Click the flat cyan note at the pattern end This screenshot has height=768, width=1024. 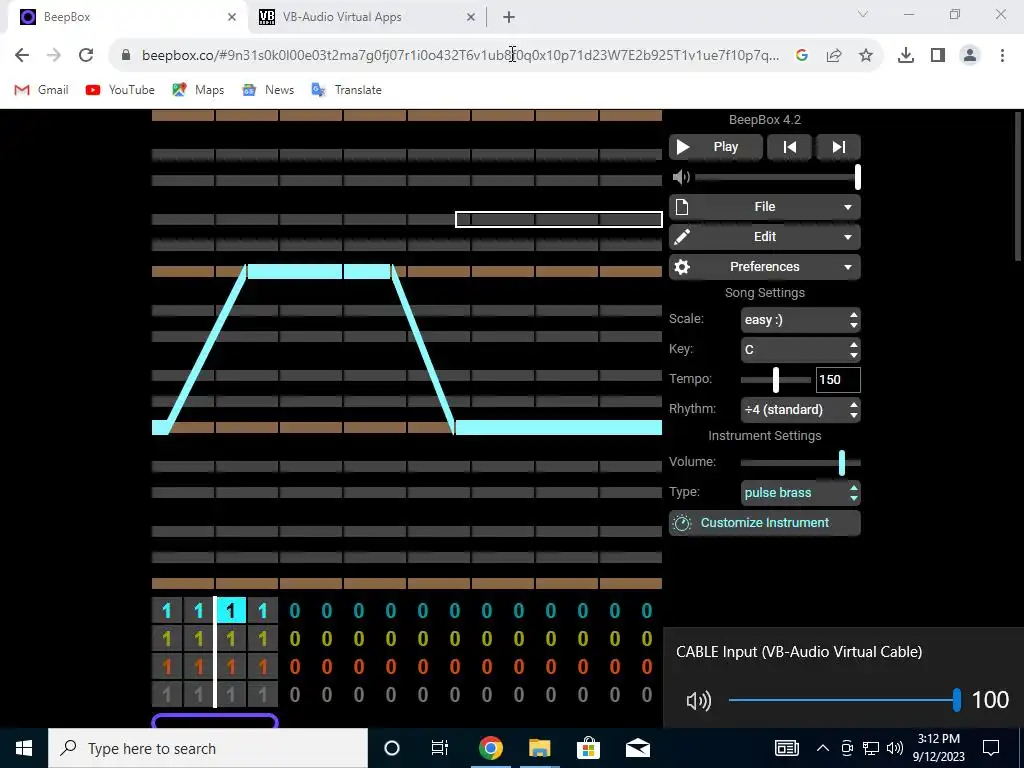[x=558, y=428]
